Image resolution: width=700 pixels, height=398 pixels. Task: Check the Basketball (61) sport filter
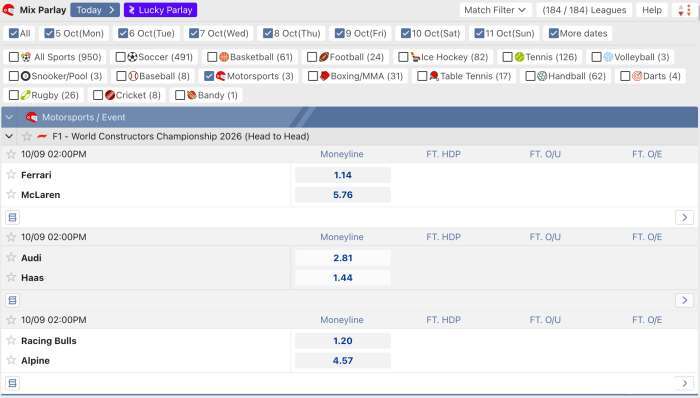click(x=212, y=57)
